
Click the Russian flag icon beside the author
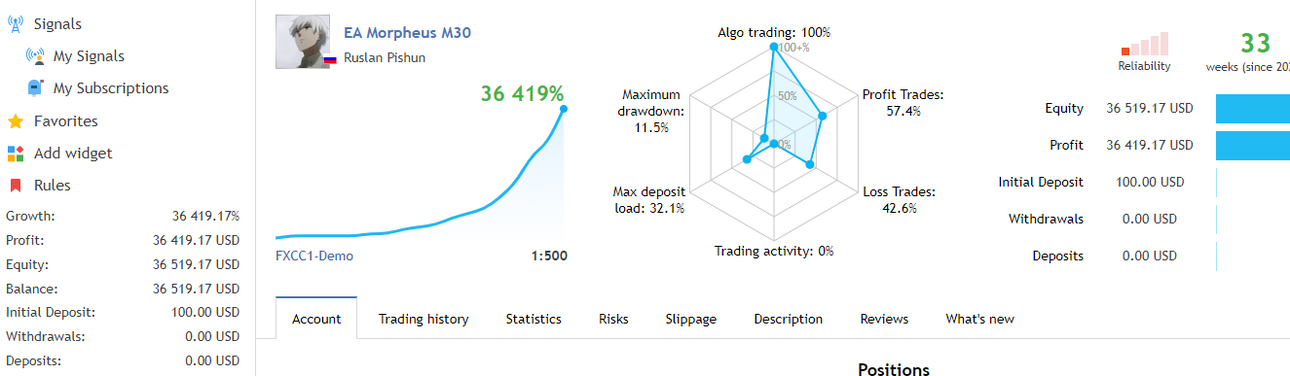pos(329,59)
